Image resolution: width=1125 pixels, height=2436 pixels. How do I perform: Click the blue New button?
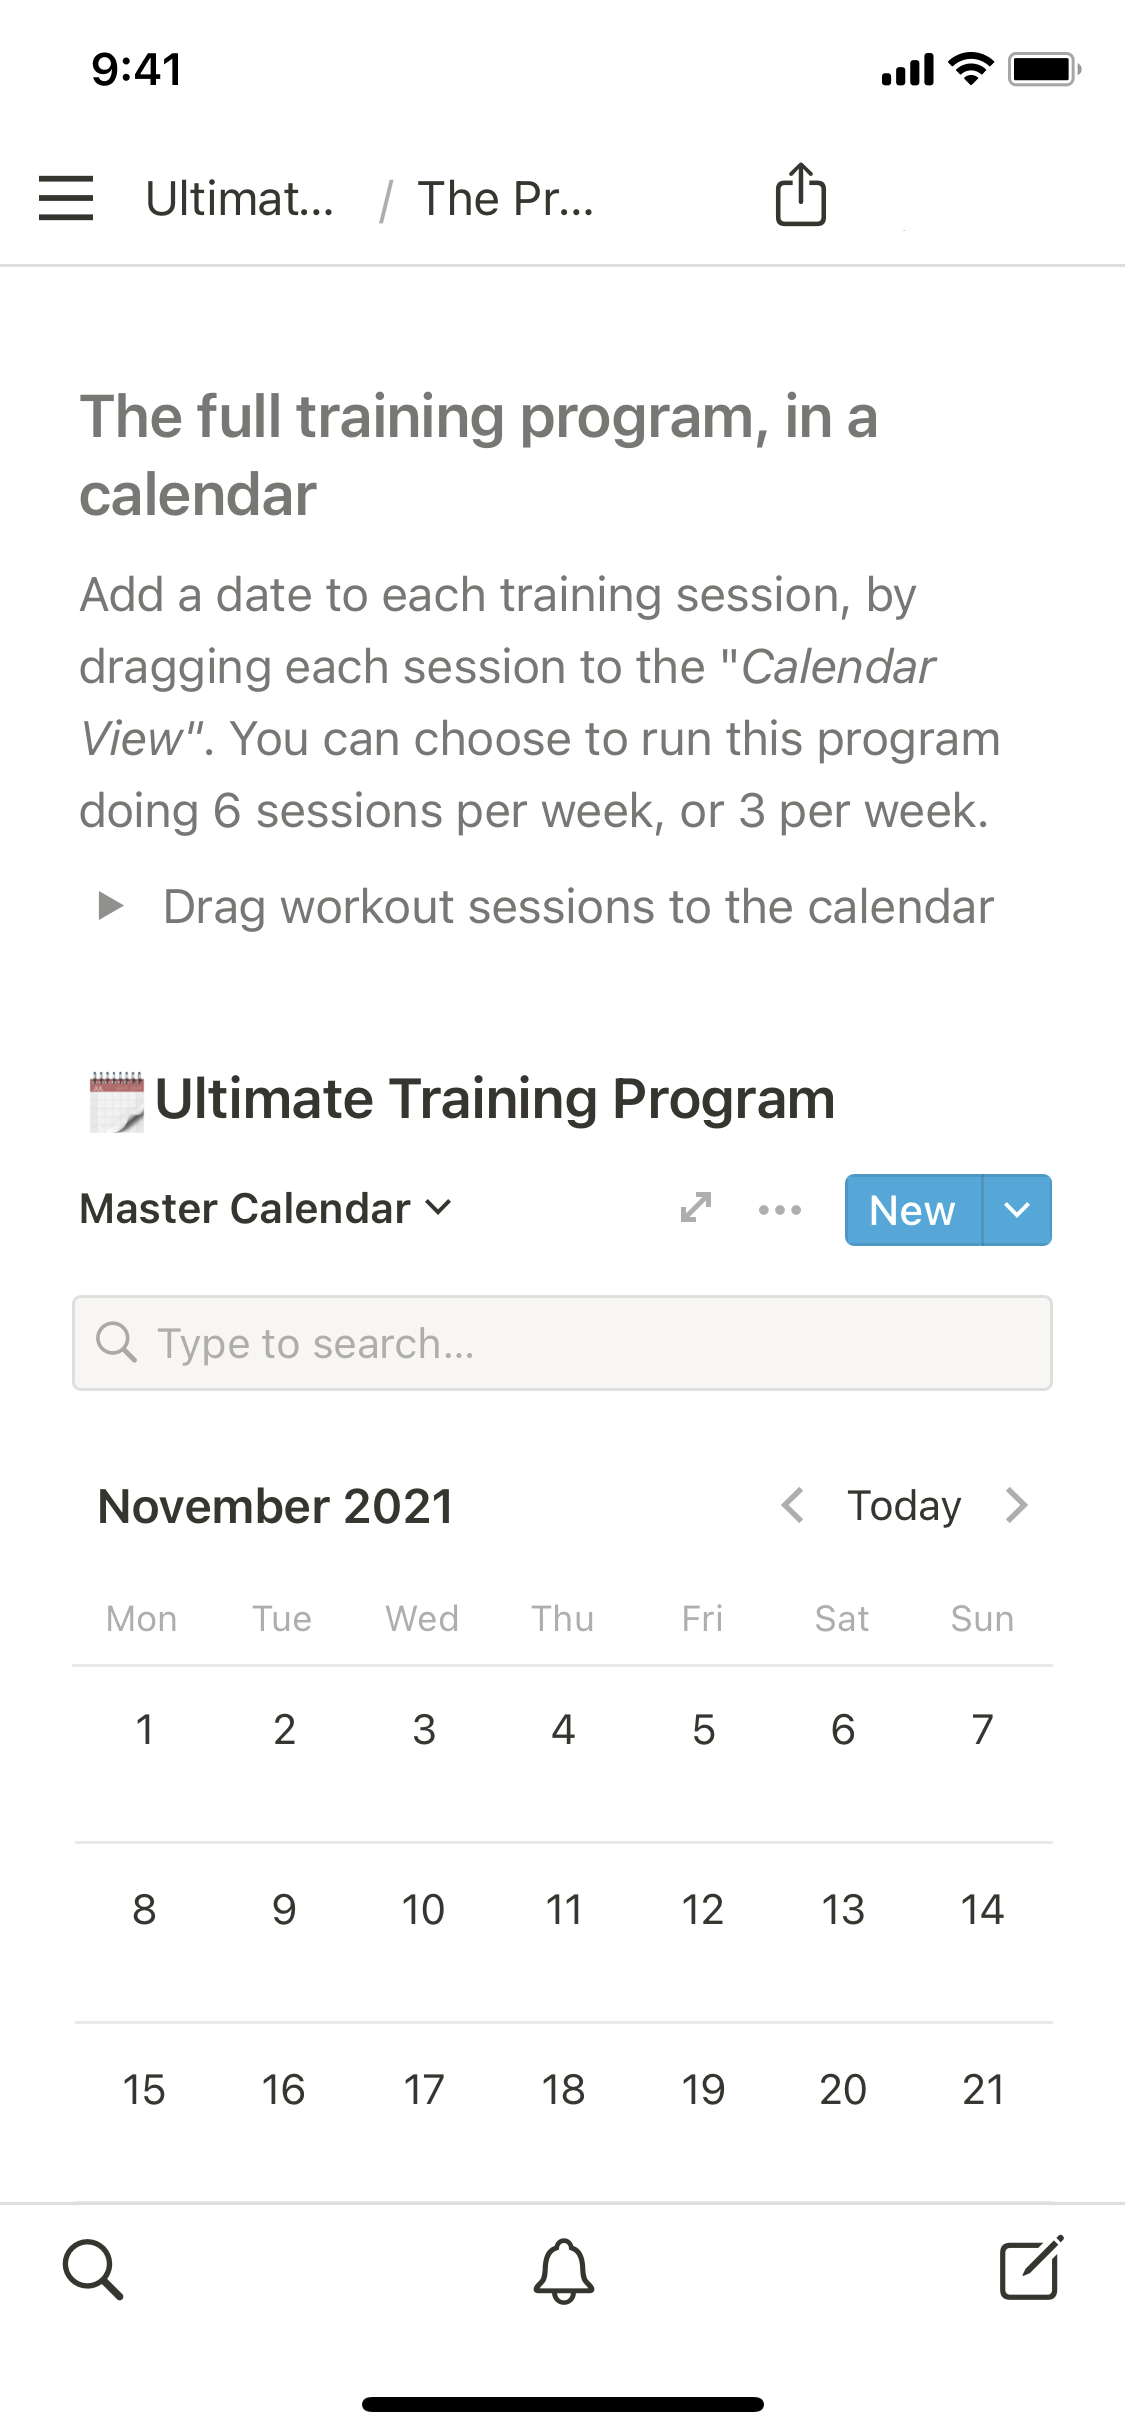pos(912,1210)
